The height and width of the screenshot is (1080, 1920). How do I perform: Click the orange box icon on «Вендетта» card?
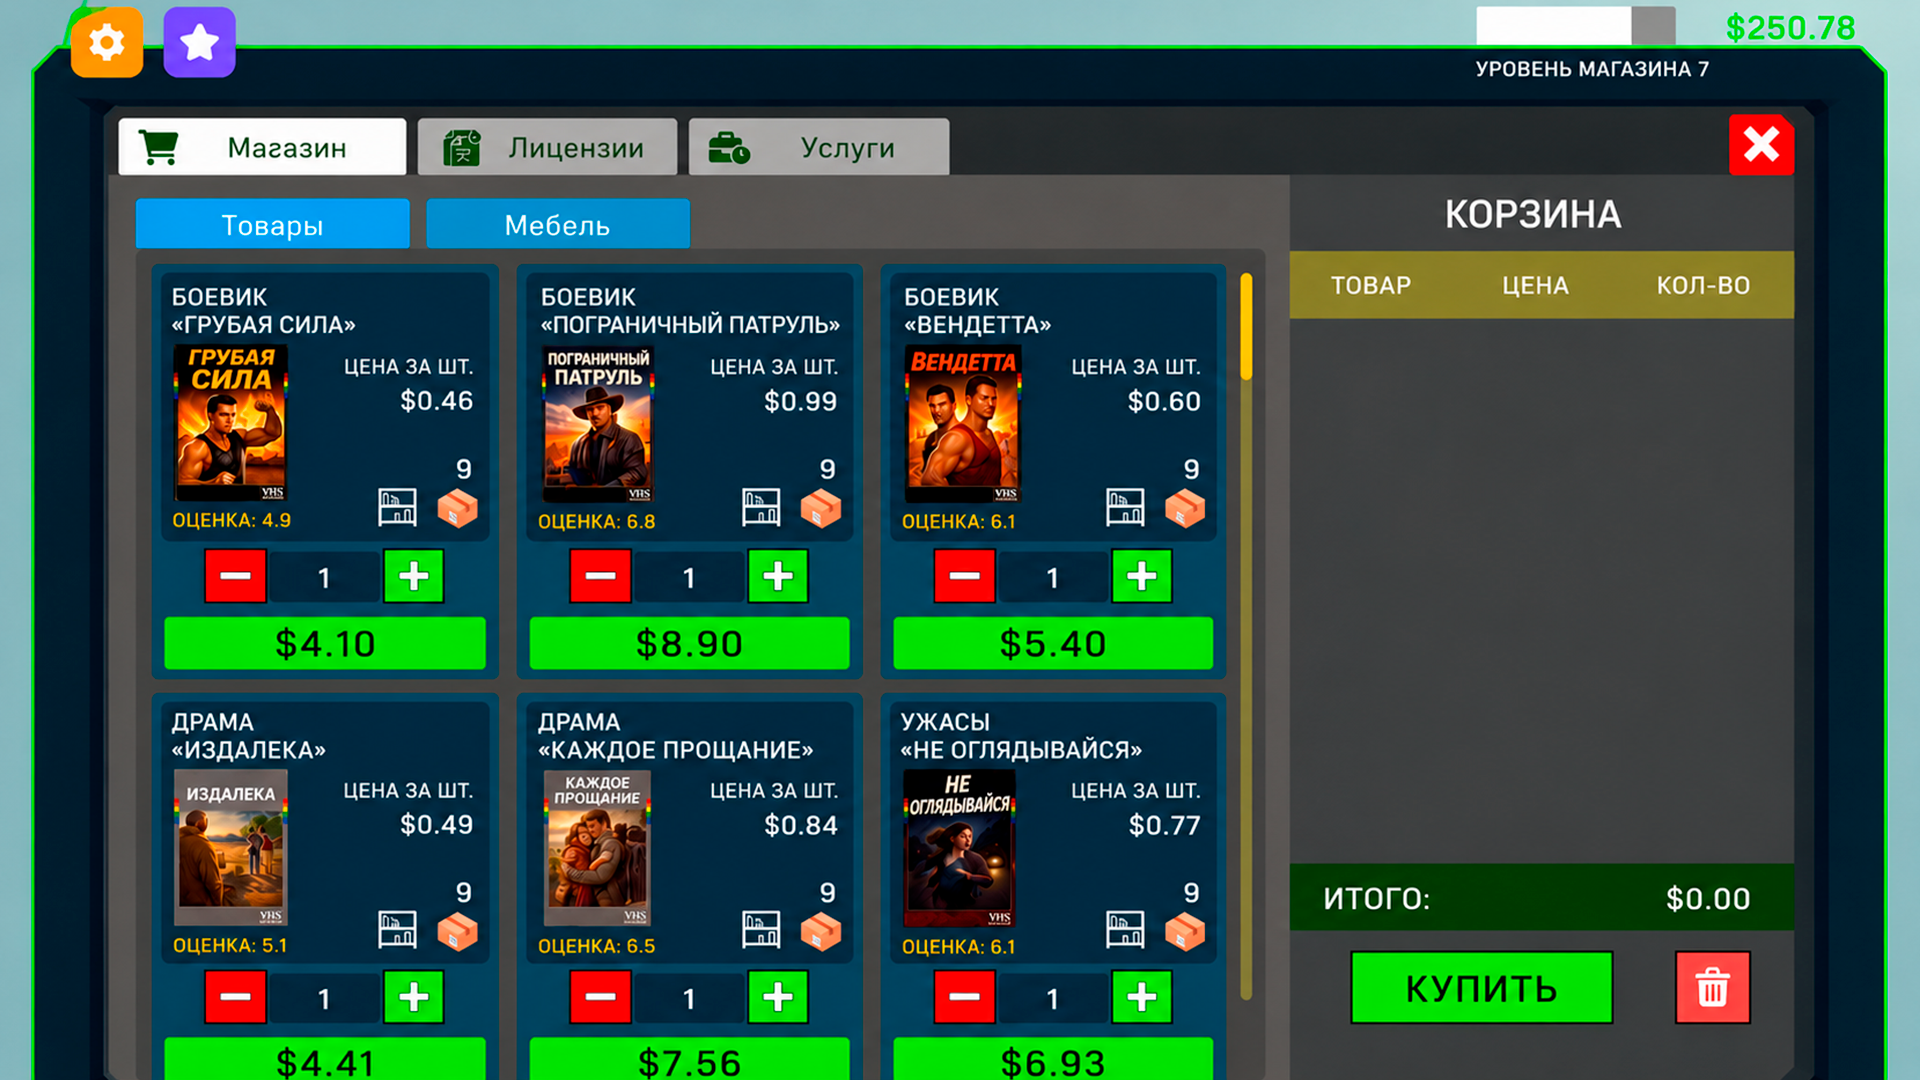[1185, 507]
